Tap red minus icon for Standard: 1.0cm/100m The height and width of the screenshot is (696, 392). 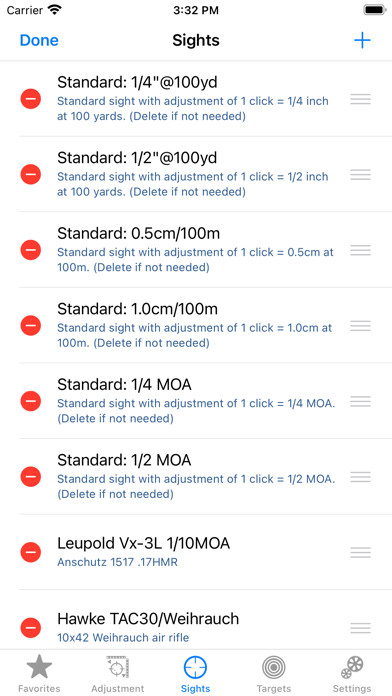(x=31, y=326)
